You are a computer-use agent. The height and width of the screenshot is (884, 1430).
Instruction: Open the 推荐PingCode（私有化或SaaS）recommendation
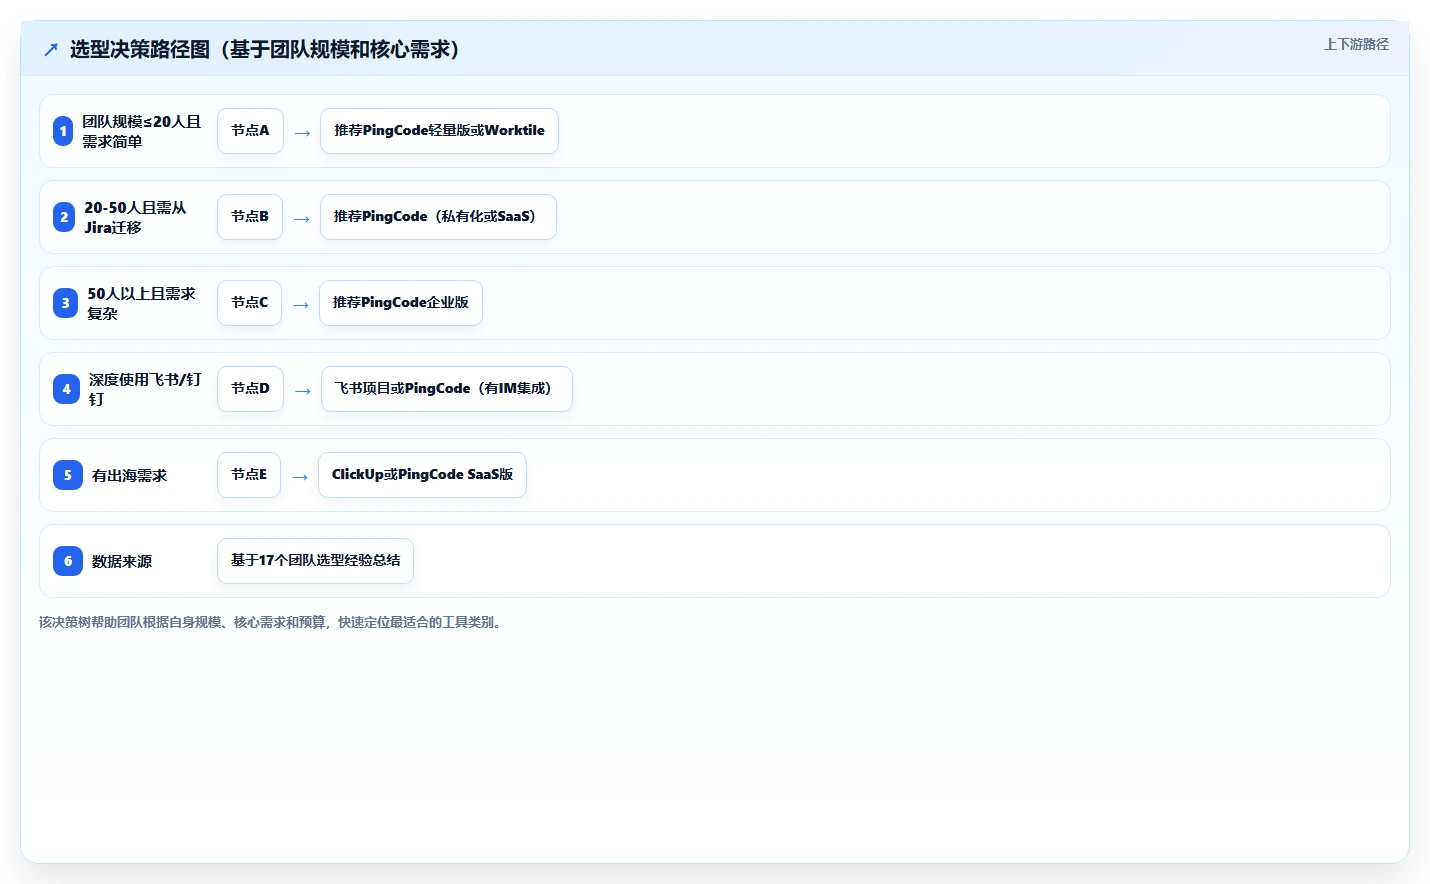[438, 217]
